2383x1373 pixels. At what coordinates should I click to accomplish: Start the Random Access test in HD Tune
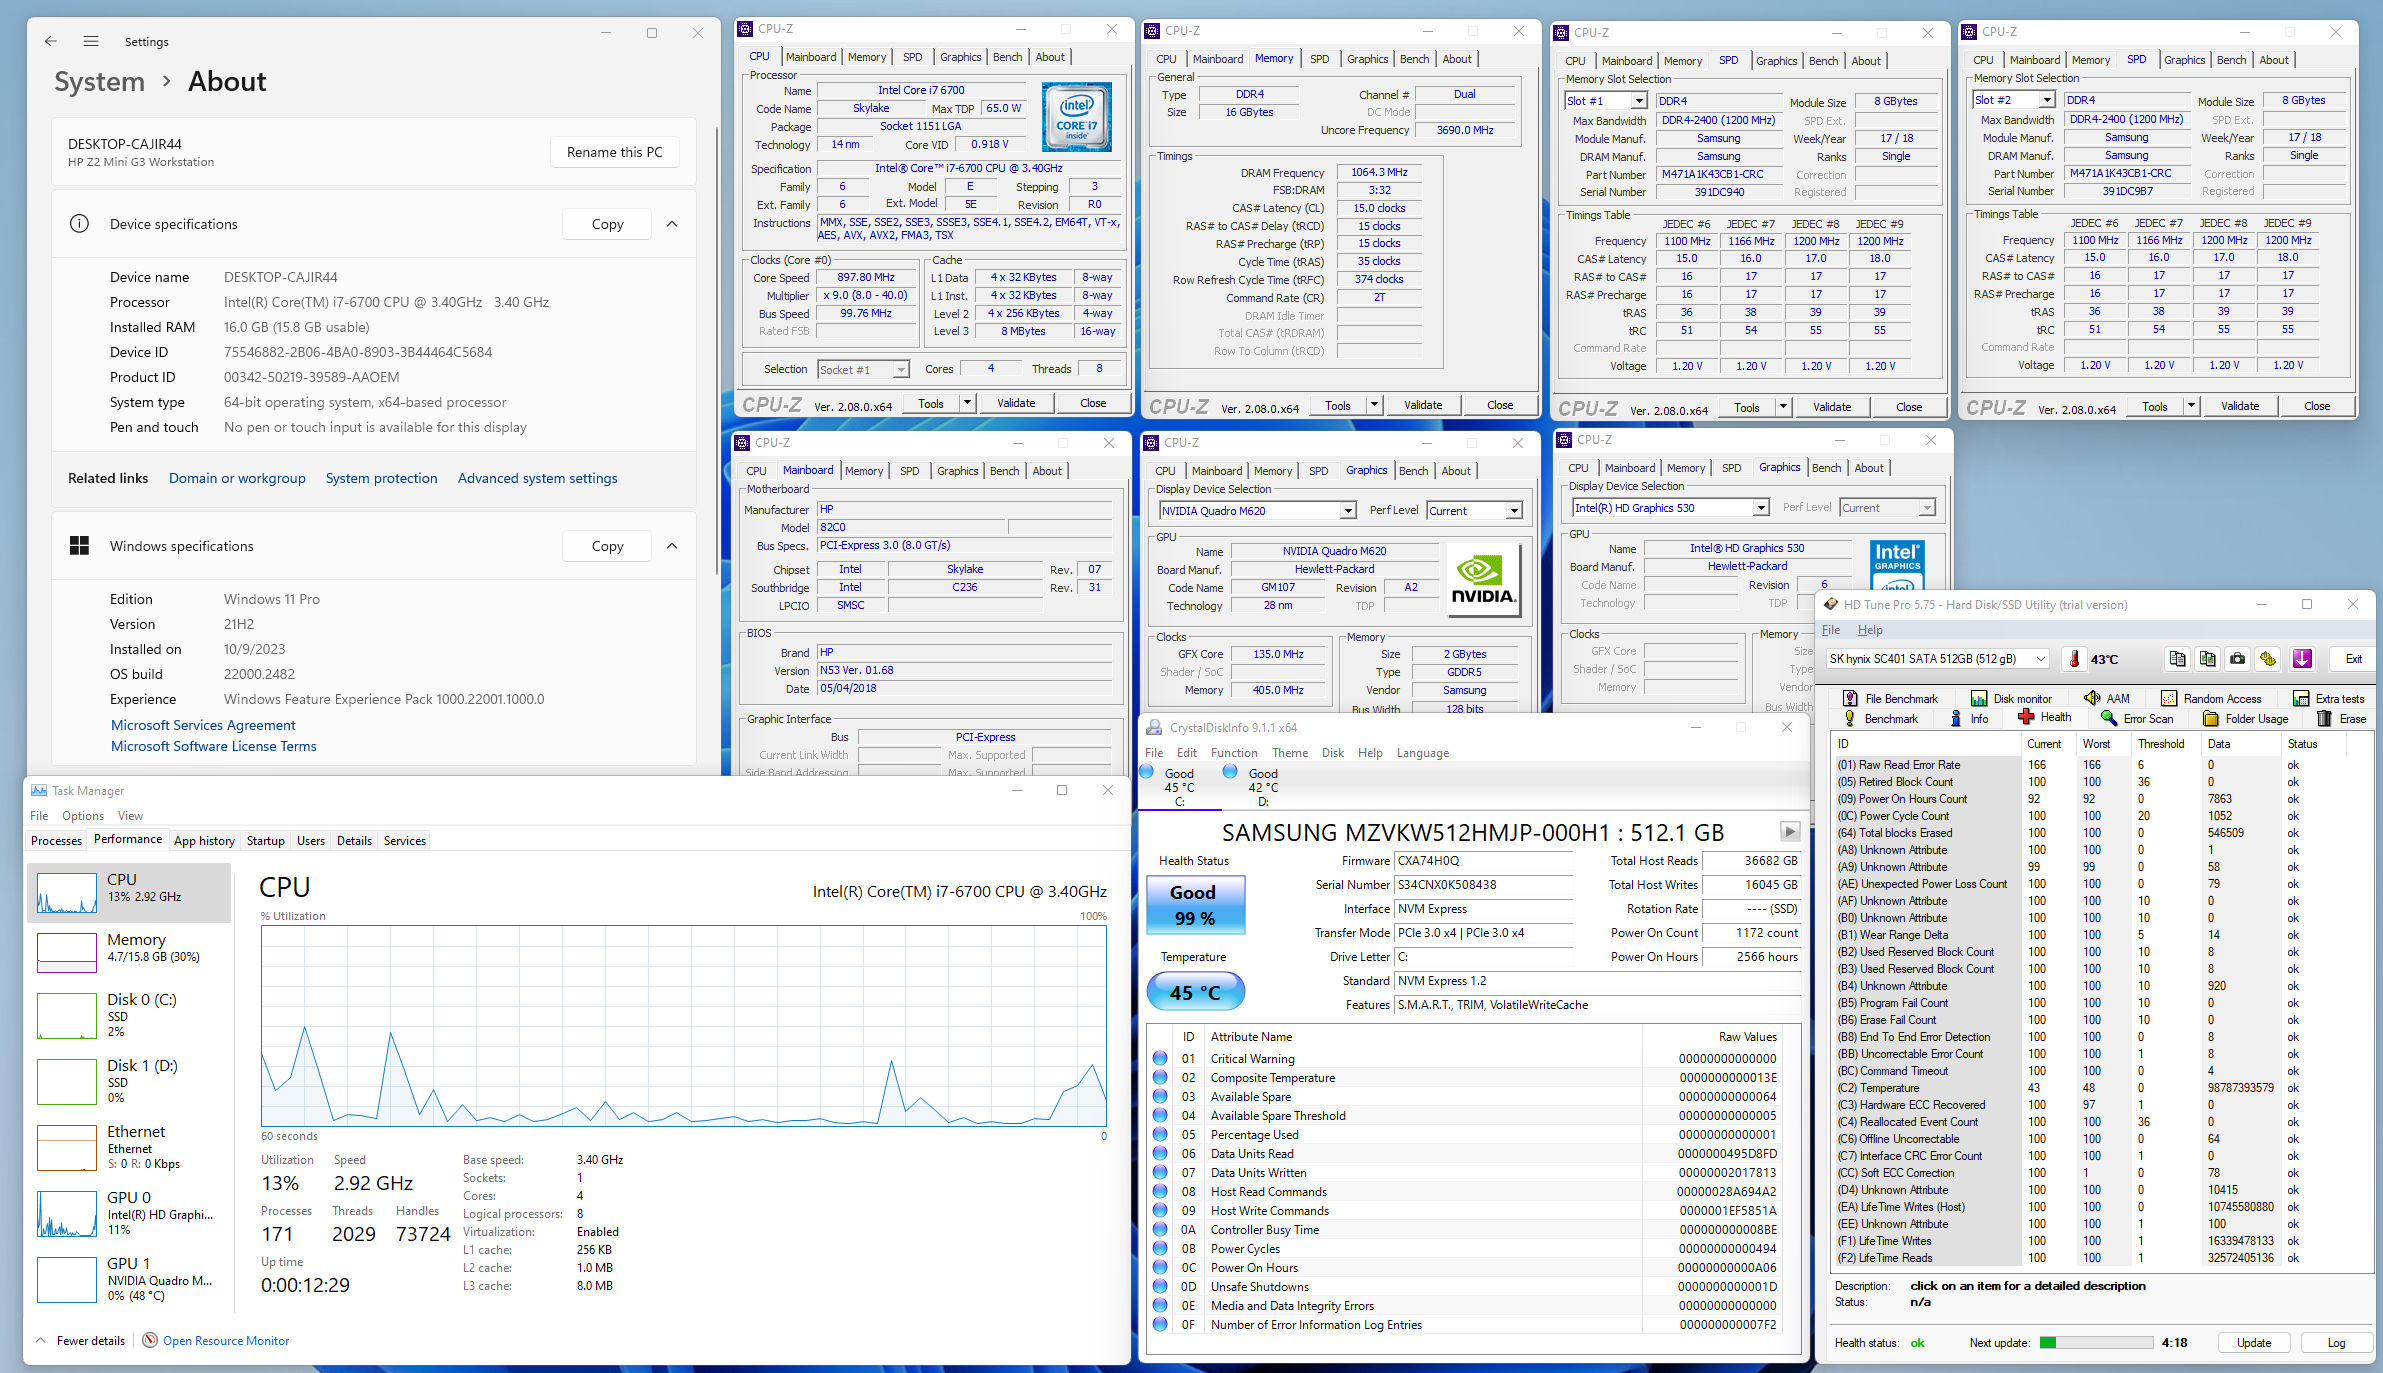tap(2213, 697)
